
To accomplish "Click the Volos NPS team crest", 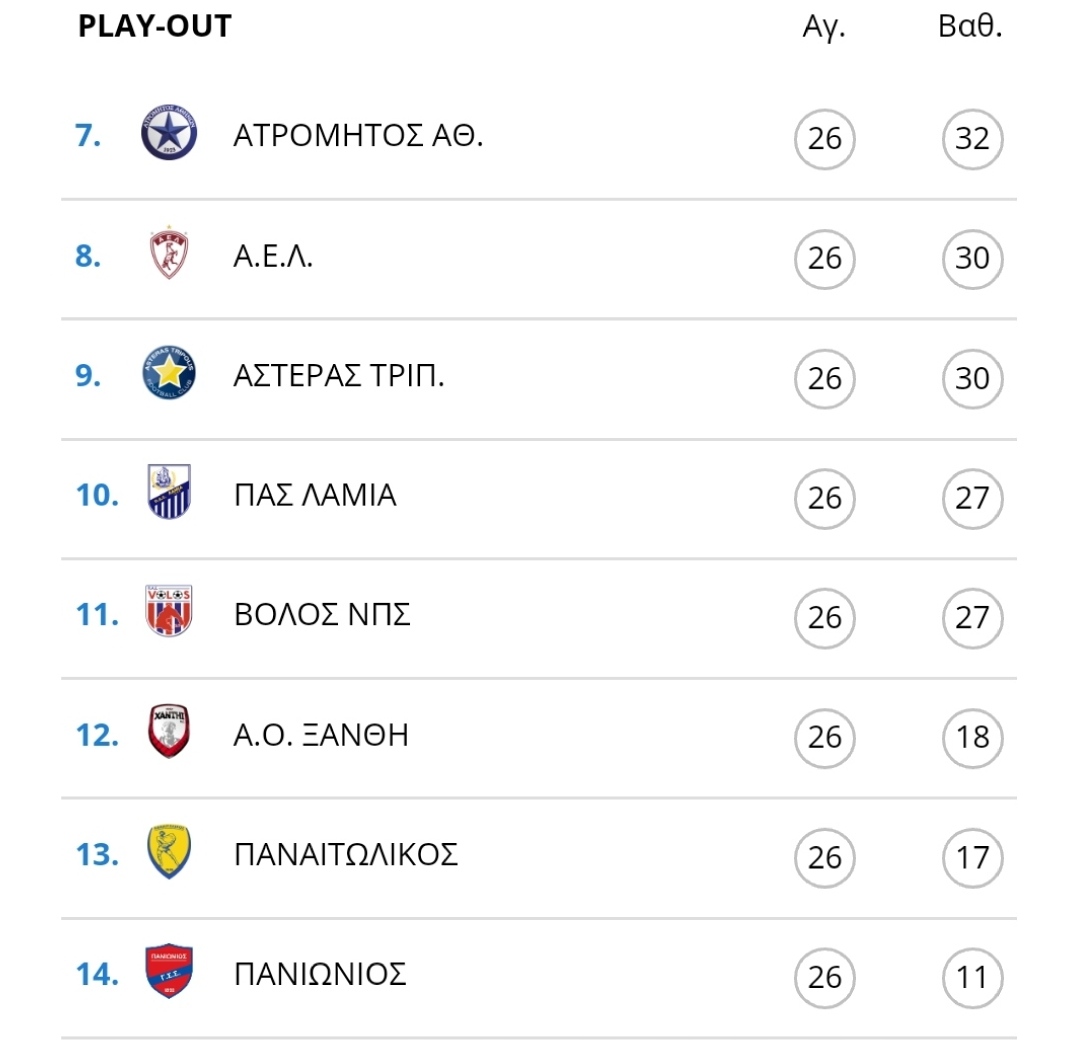I will (x=169, y=611).
